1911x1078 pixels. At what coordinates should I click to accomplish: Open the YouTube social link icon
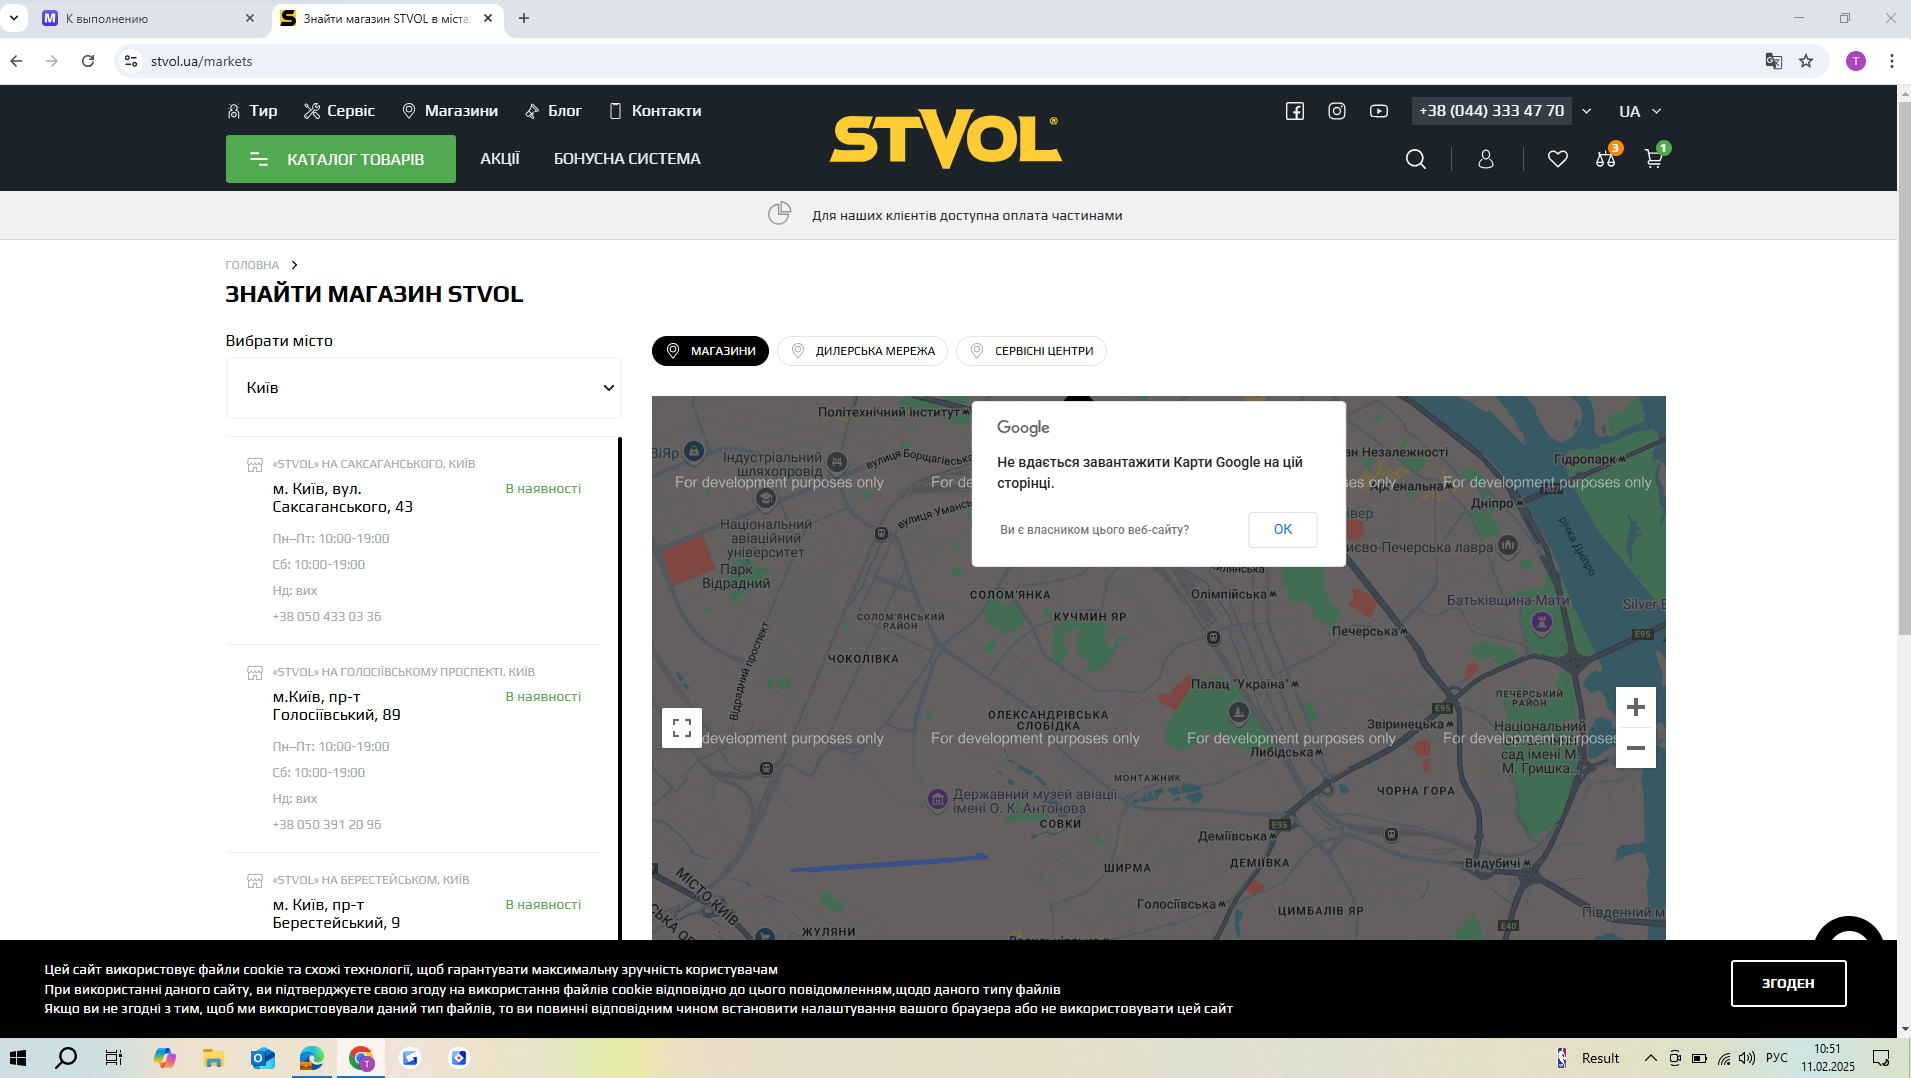[1379, 111]
